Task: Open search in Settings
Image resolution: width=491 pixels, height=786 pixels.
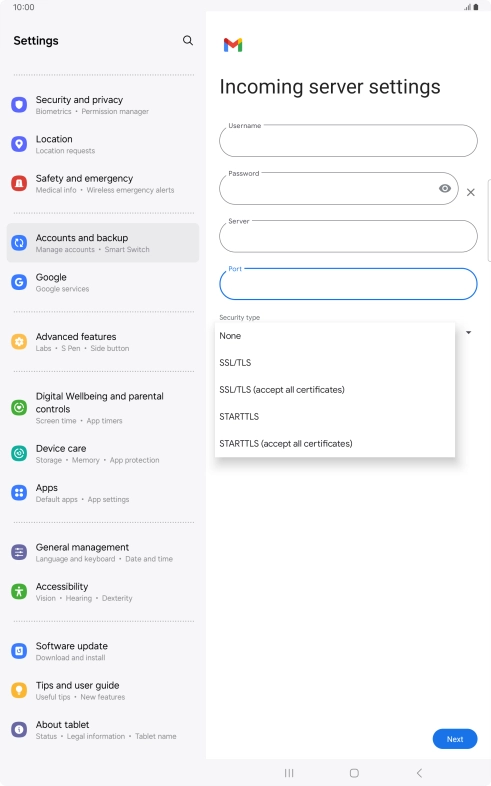Action: coord(188,41)
